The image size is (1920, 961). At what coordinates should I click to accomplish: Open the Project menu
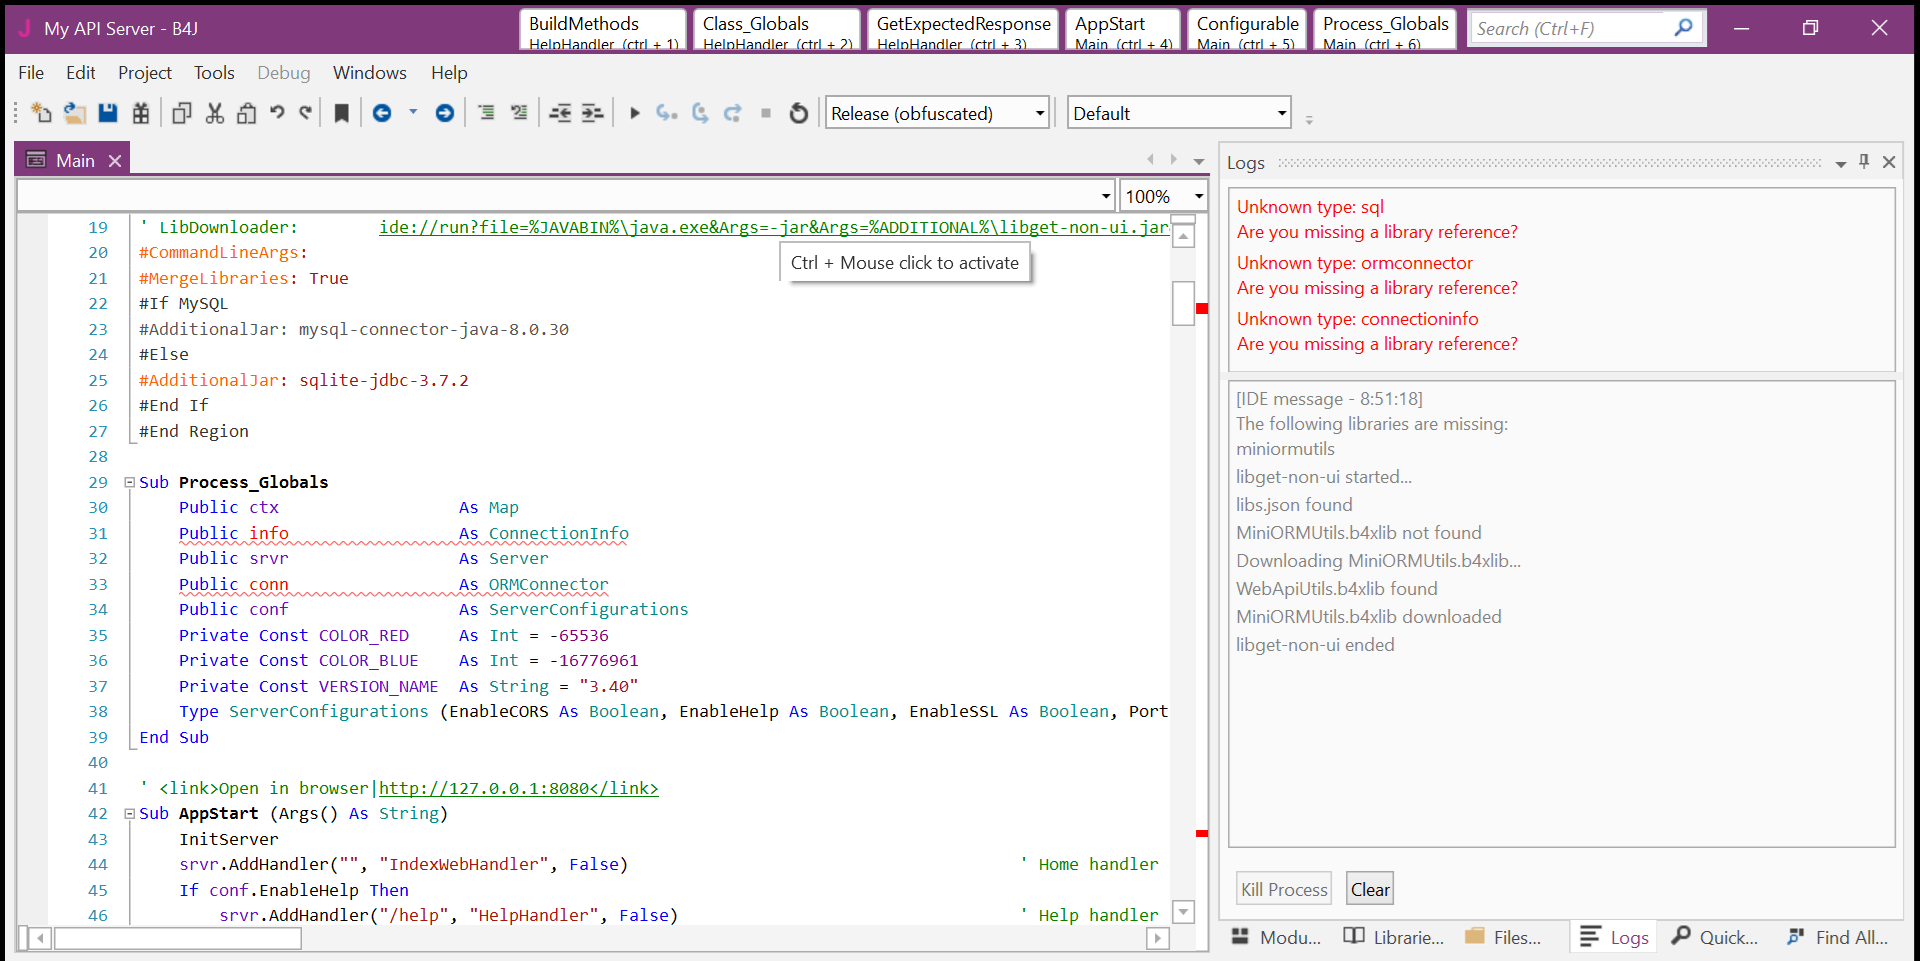point(144,73)
